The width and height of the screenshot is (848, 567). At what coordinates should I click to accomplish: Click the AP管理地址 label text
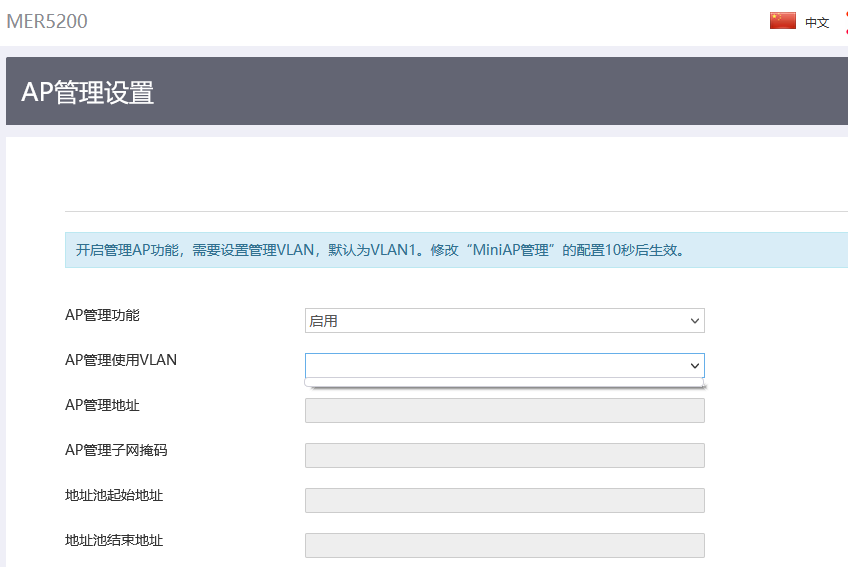pyautogui.click(x=102, y=405)
